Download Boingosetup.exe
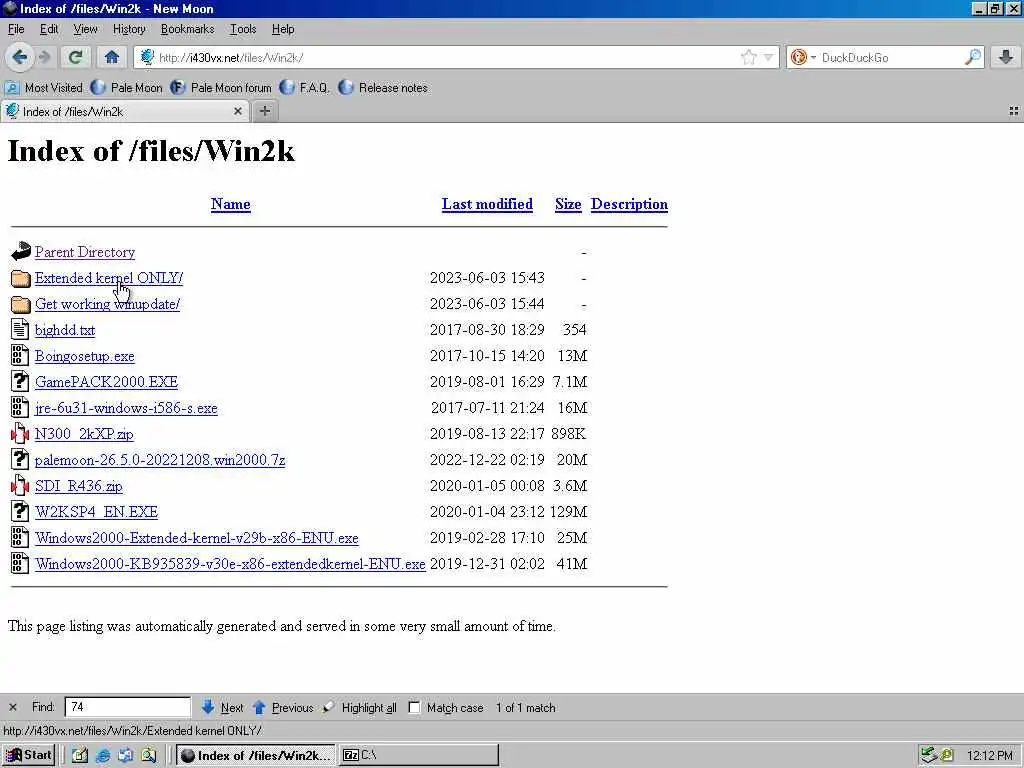1024x768 pixels. (84, 356)
